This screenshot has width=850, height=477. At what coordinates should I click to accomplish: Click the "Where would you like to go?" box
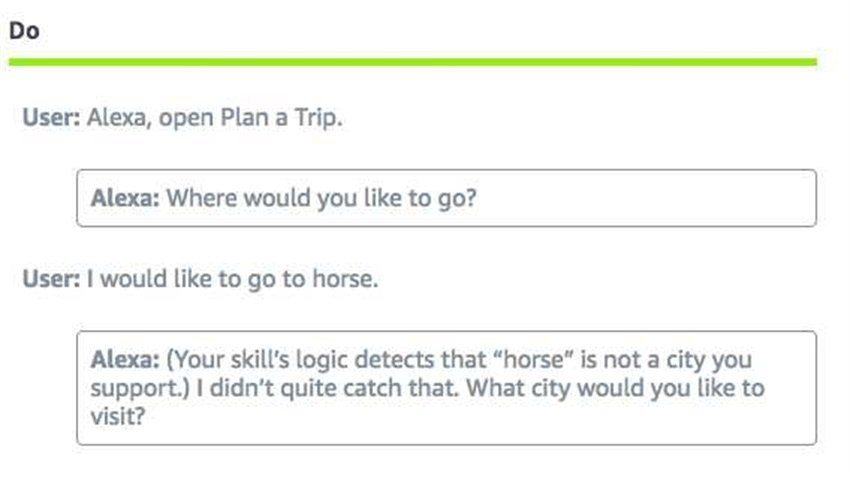[447, 198]
